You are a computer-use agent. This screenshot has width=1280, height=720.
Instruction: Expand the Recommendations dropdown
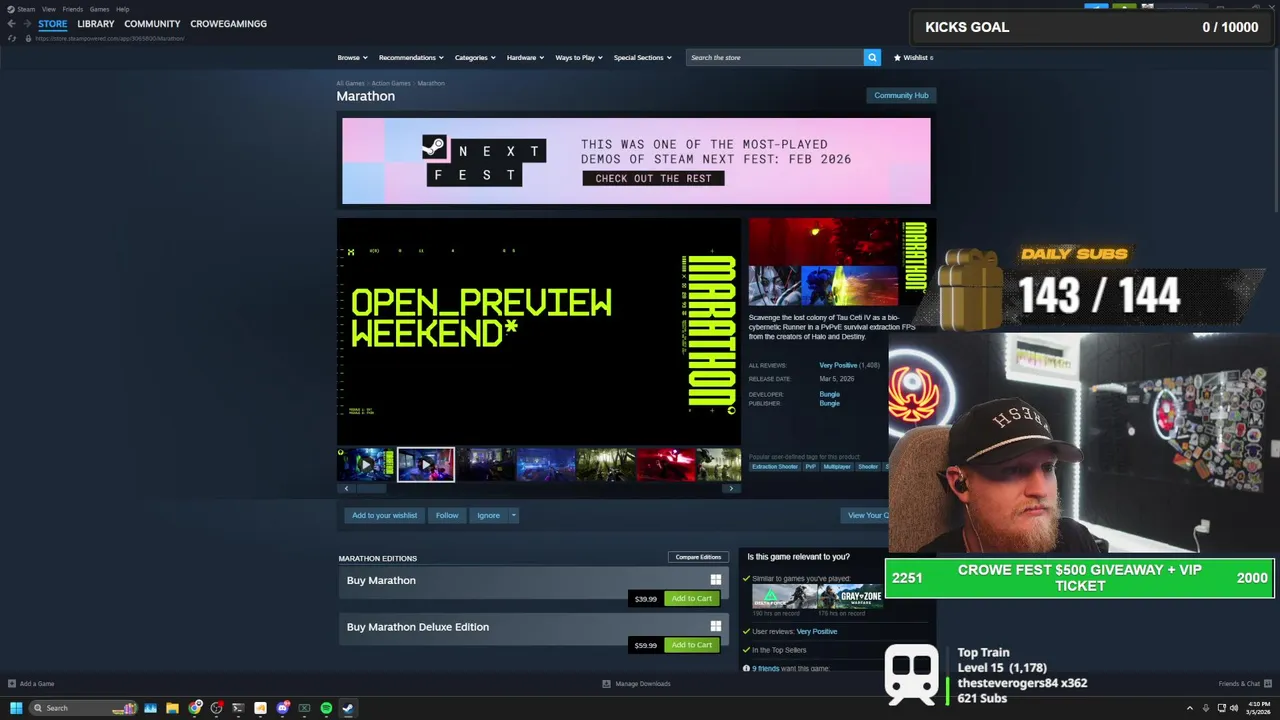click(411, 58)
